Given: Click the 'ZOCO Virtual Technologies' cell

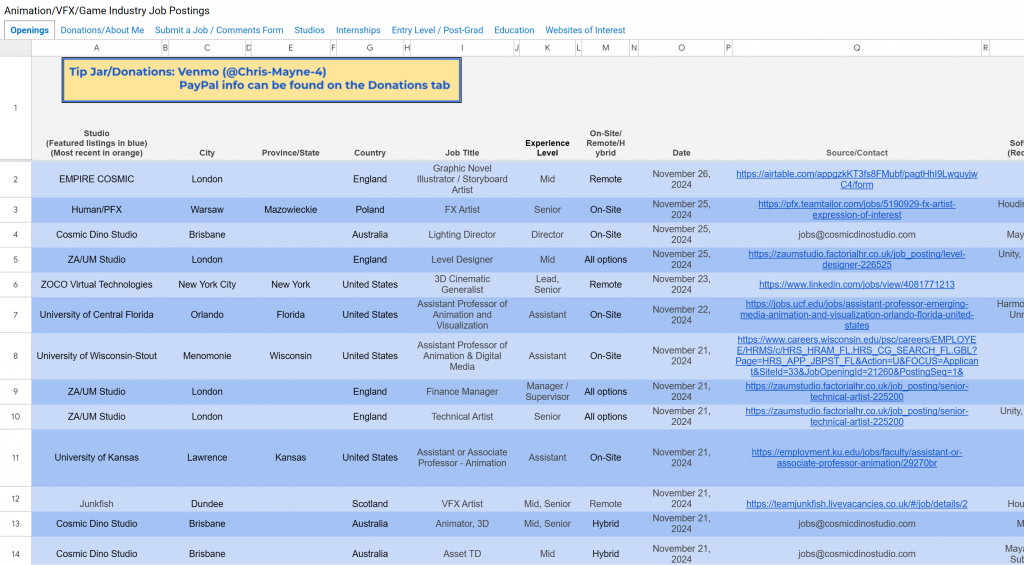Looking at the screenshot, I should (x=97, y=284).
